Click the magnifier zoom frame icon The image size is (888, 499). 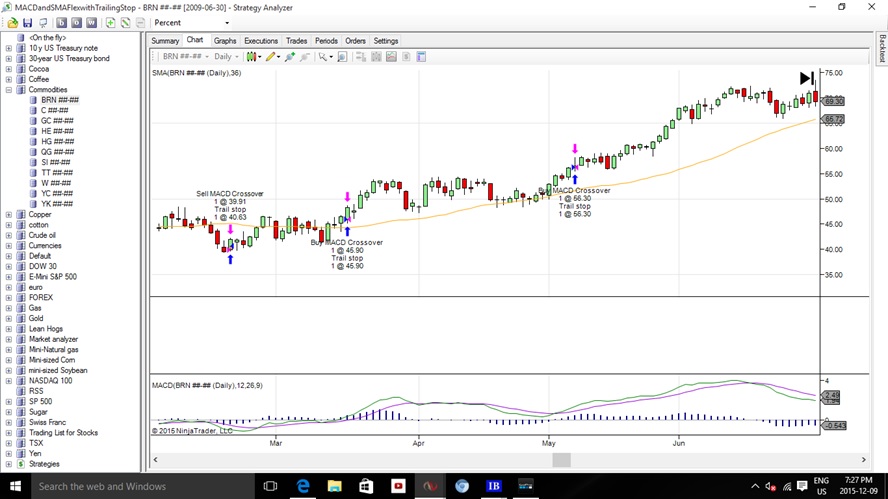click(x=342, y=57)
